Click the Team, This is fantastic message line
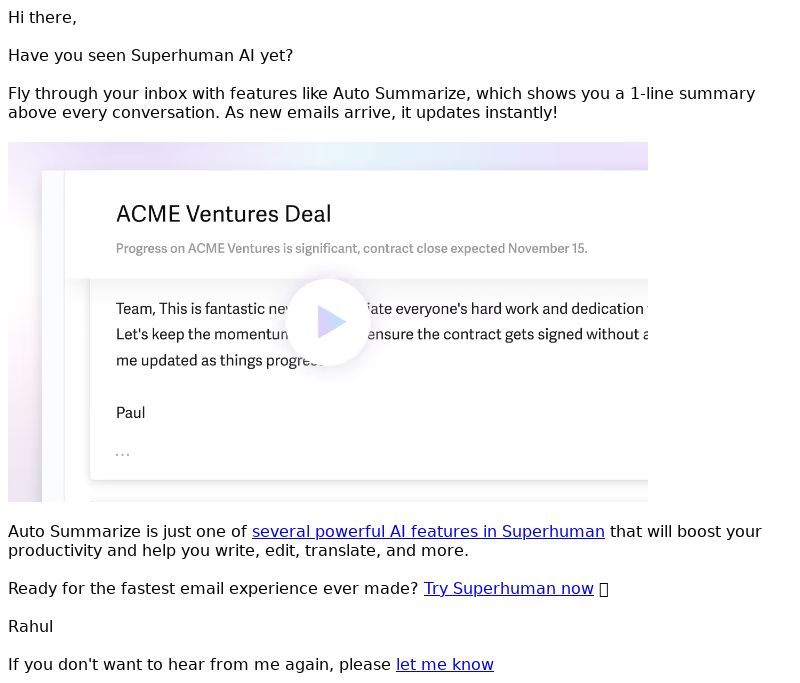Screen dimensions: 800x683 (382, 309)
